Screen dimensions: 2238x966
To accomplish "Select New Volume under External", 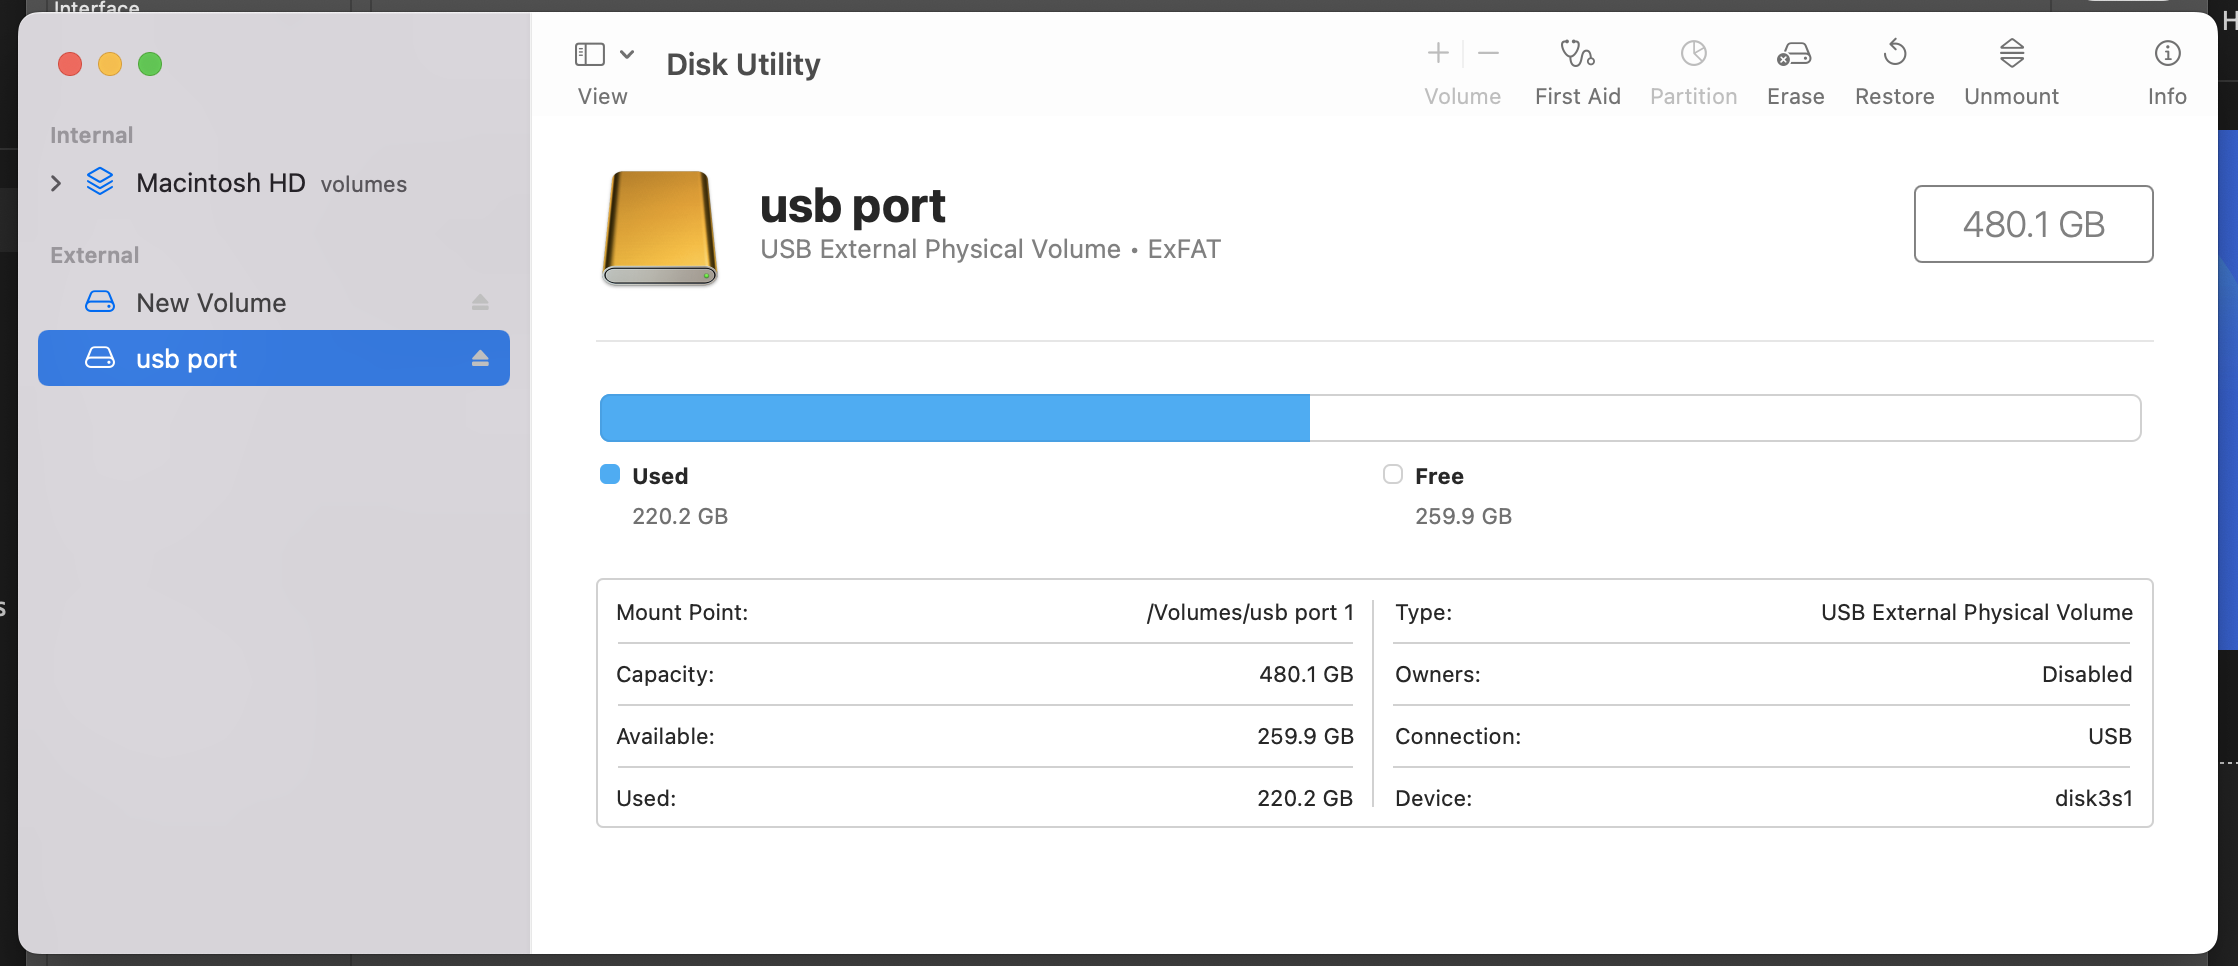I will 210,302.
